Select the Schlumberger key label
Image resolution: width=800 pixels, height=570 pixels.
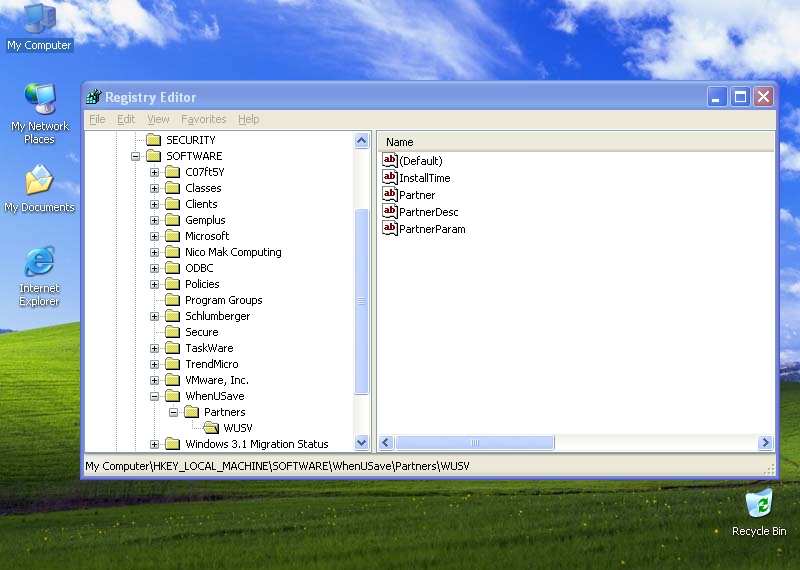(217, 316)
